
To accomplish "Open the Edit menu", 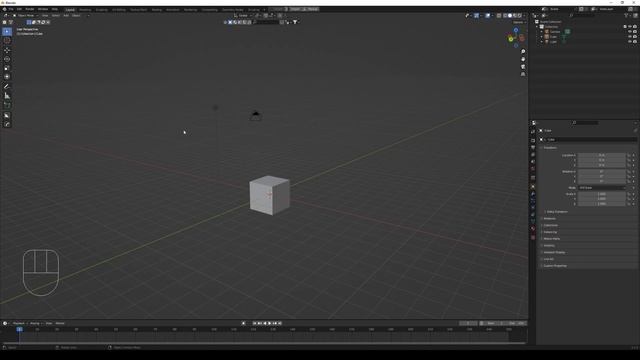I will [19, 9].
